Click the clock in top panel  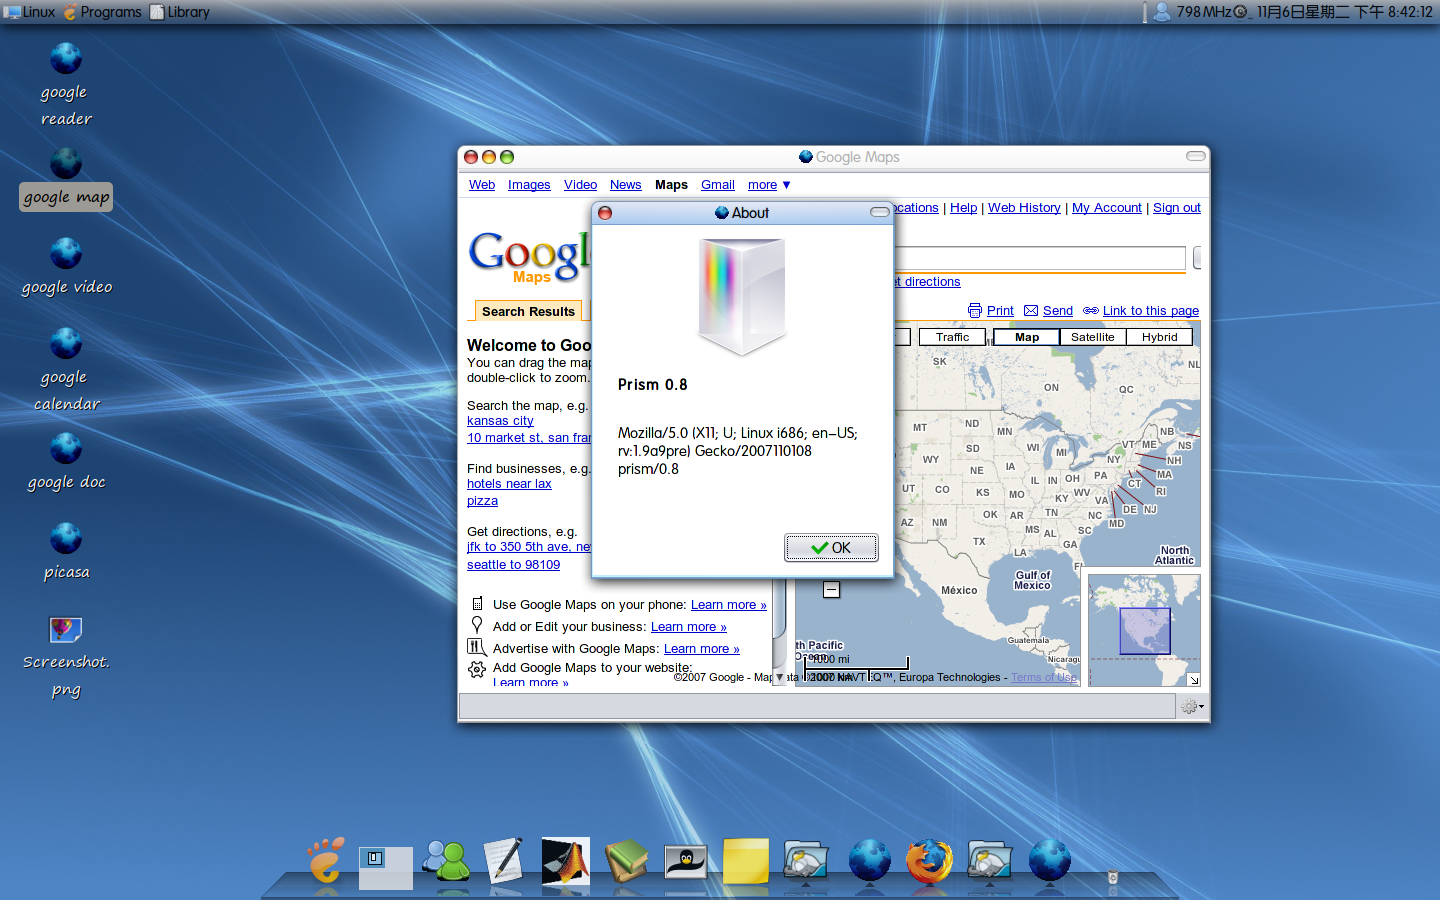click(1344, 12)
